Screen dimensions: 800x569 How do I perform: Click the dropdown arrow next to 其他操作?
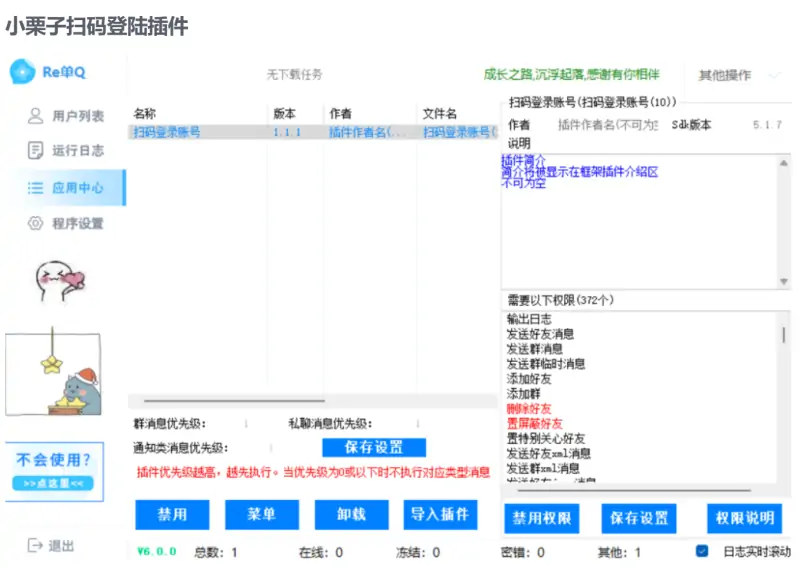tap(775, 76)
